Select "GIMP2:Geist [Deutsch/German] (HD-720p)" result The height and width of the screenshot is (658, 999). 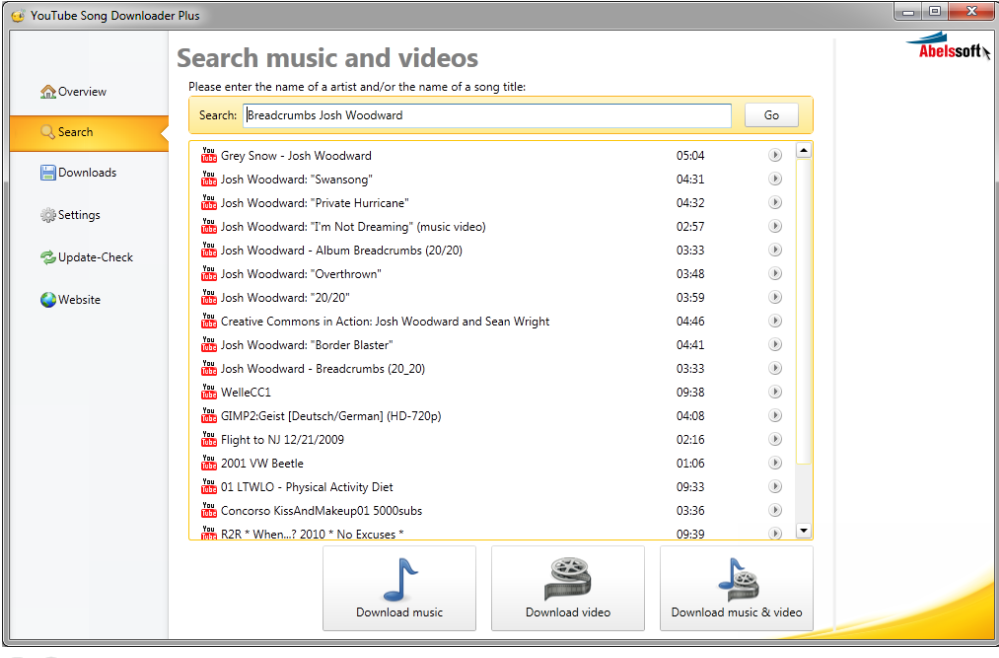[491, 416]
